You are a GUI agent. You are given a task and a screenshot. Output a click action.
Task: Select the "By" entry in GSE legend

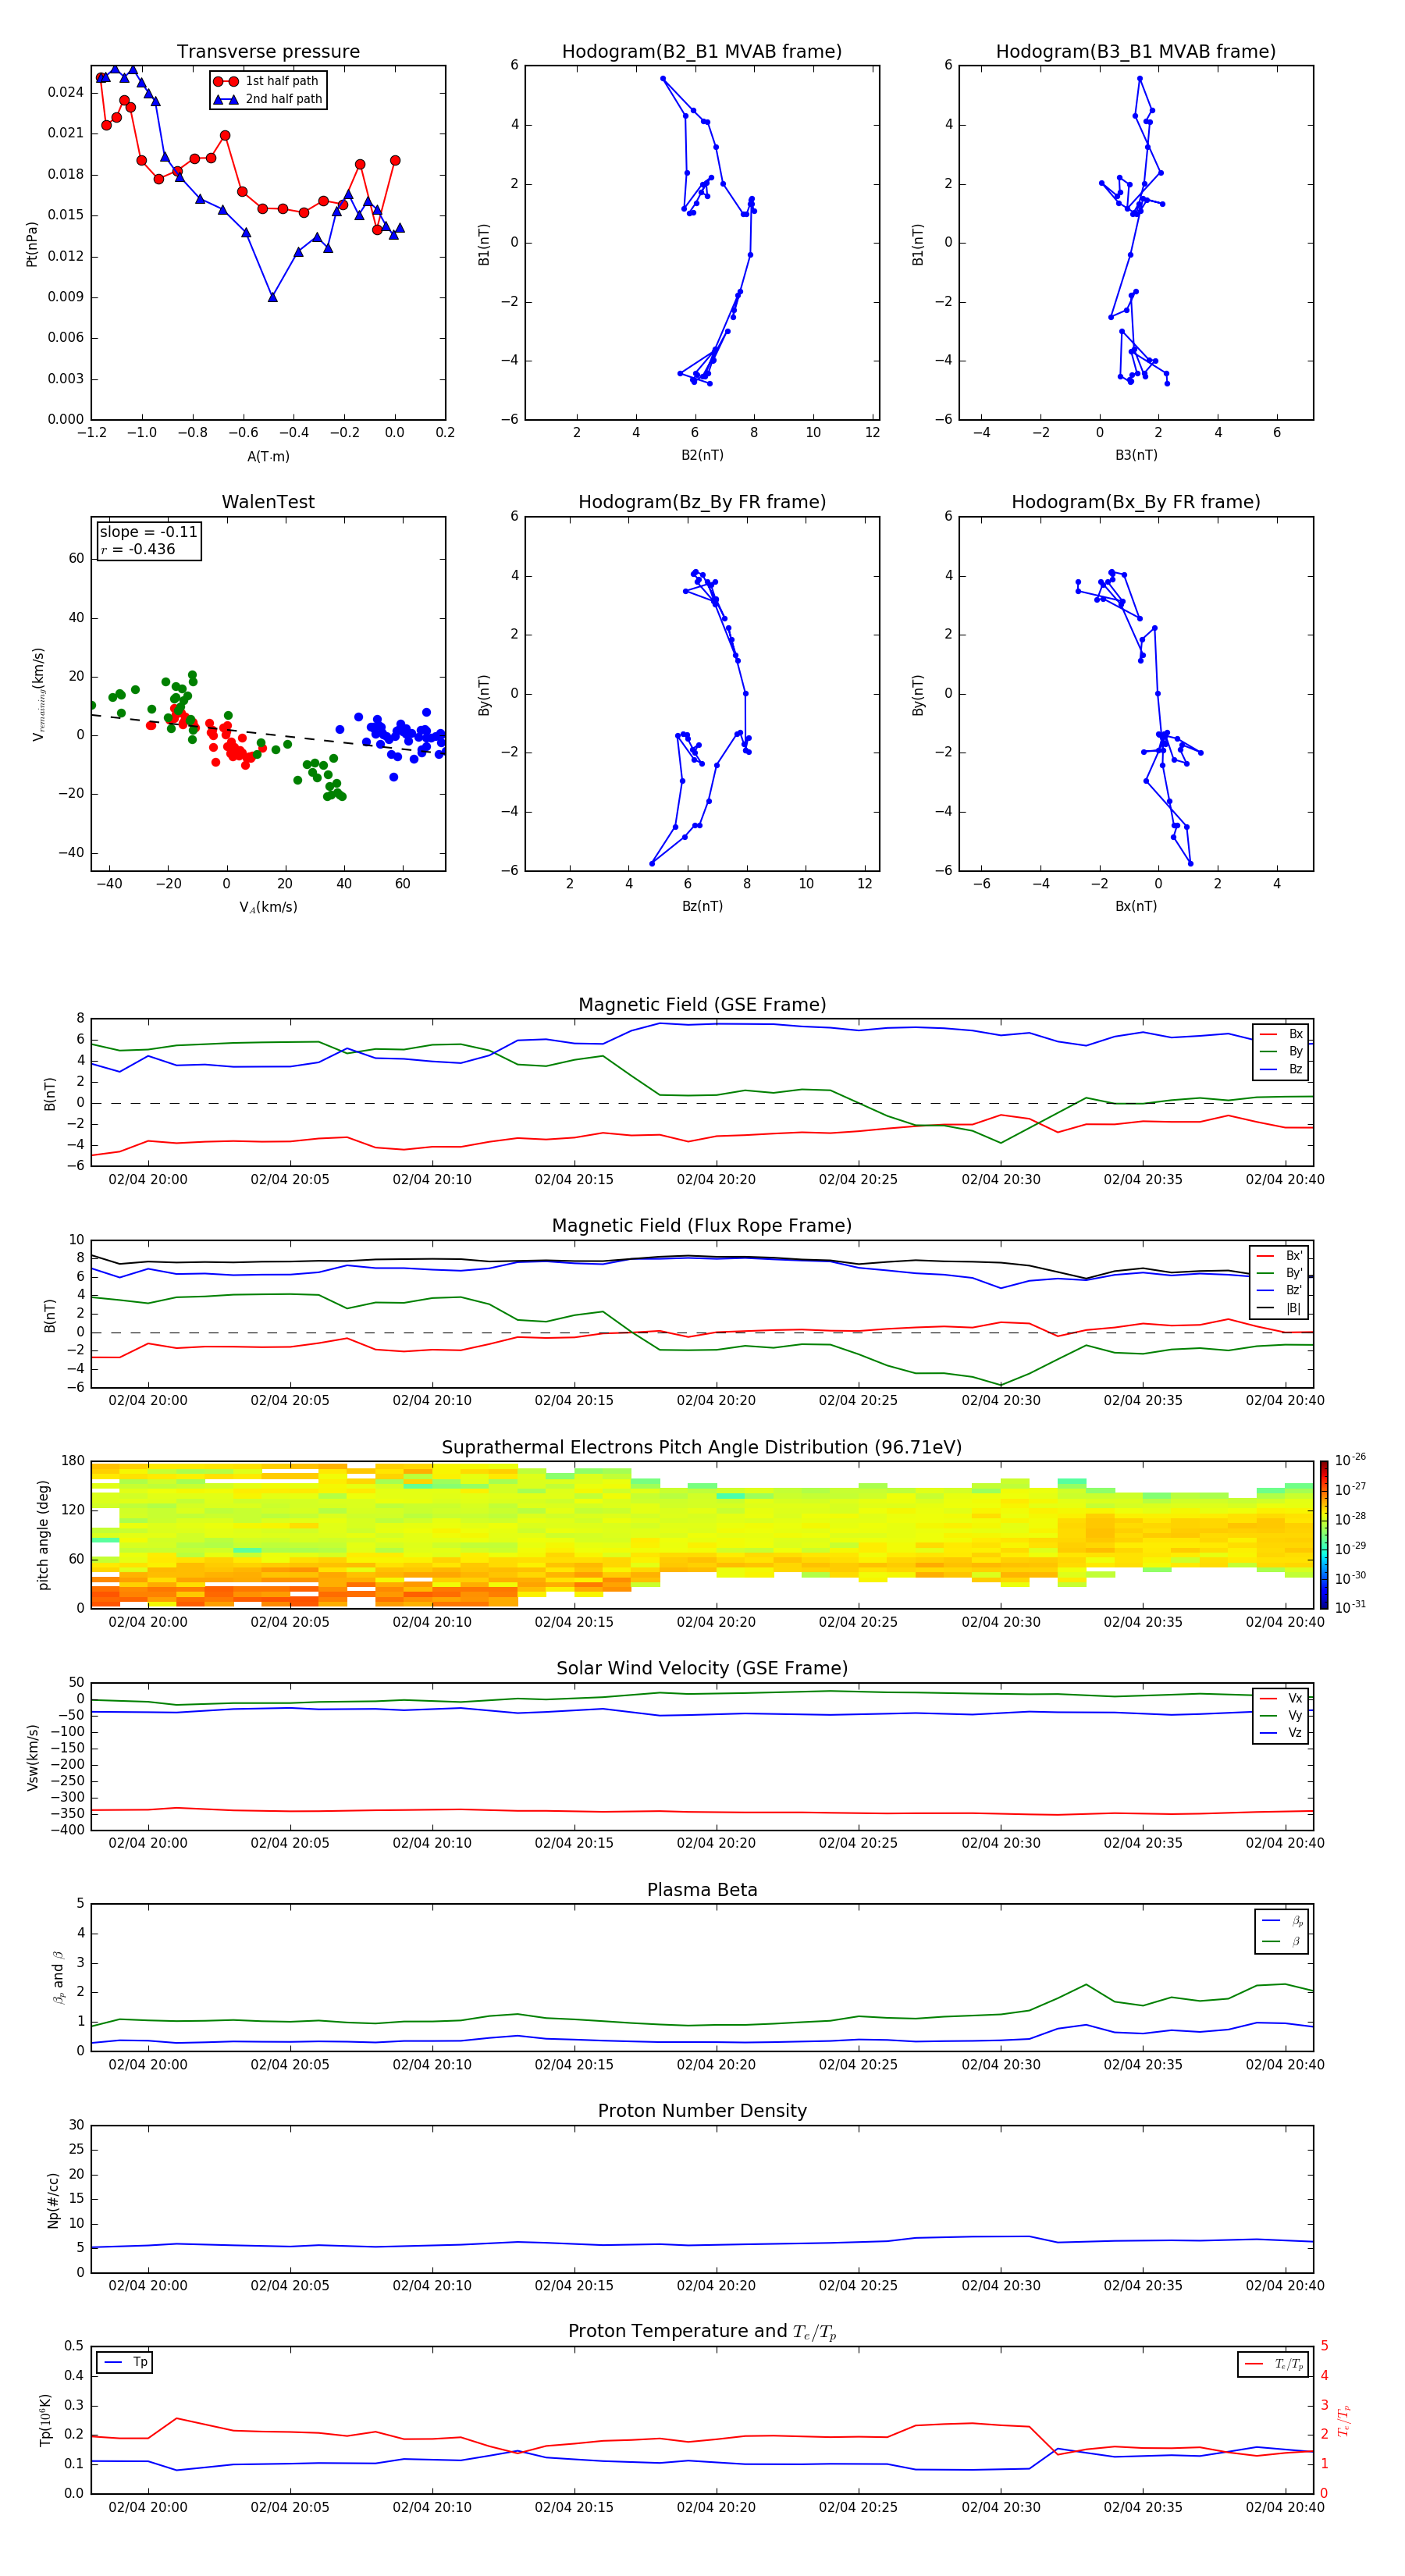click(1281, 1051)
